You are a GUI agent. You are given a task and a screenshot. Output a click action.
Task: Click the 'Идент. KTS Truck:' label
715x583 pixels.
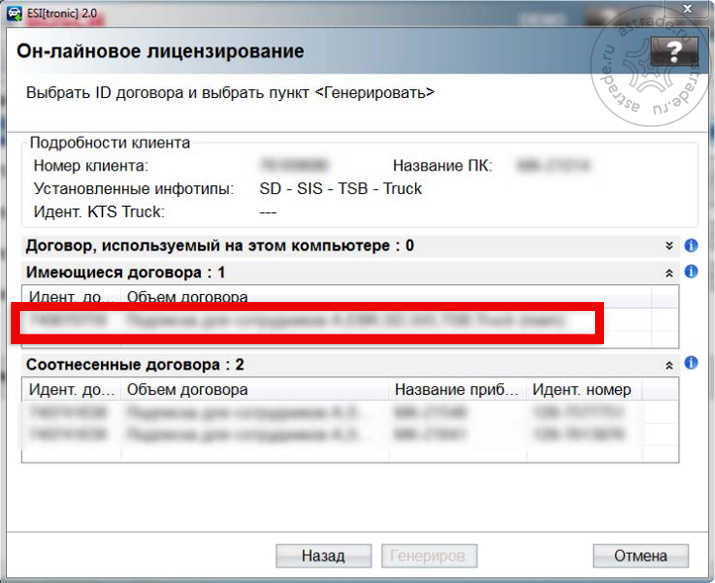99,212
